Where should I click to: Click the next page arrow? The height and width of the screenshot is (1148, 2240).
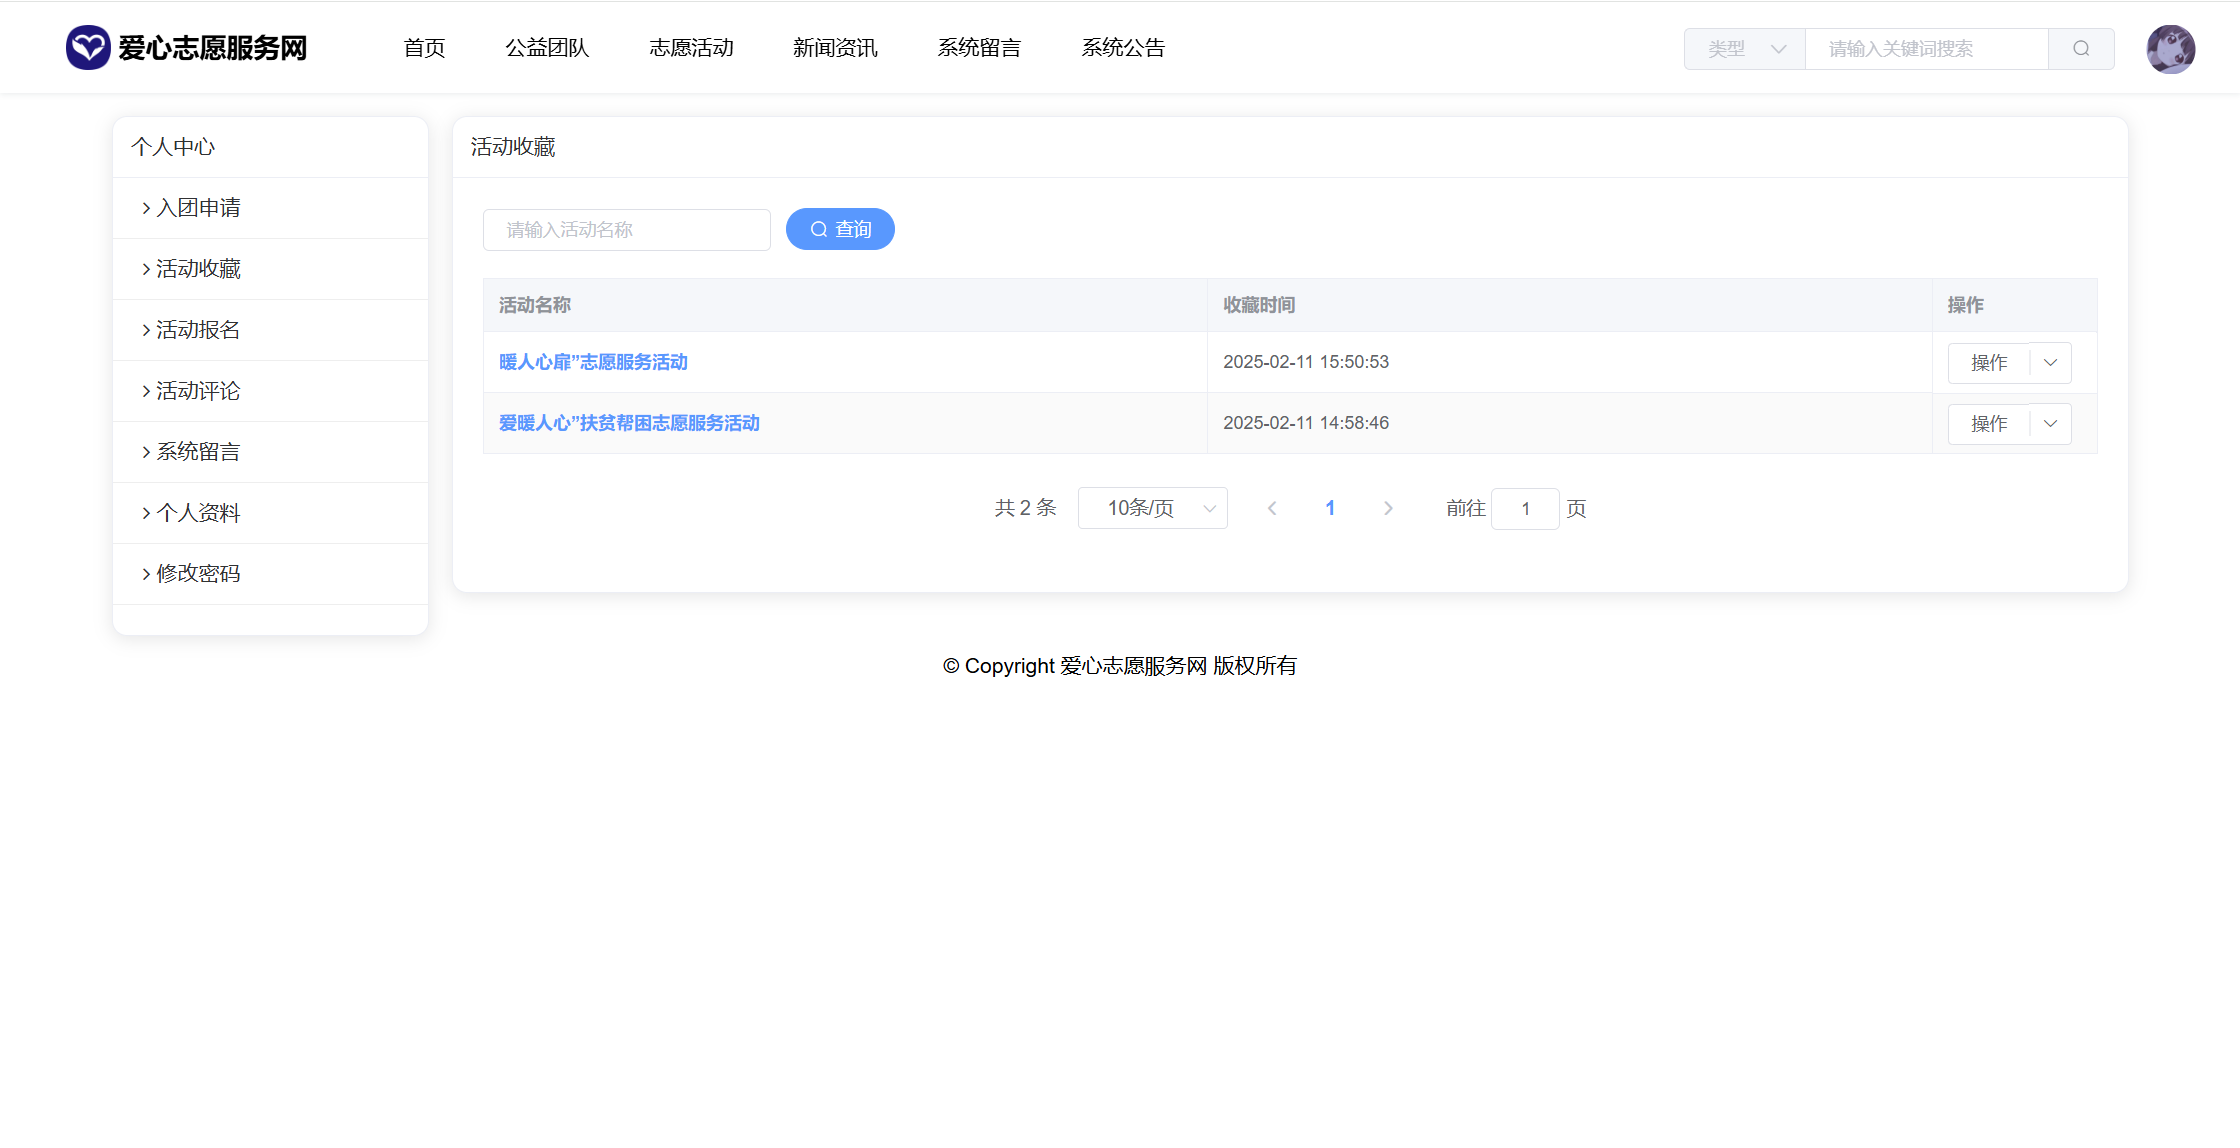click(1388, 508)
